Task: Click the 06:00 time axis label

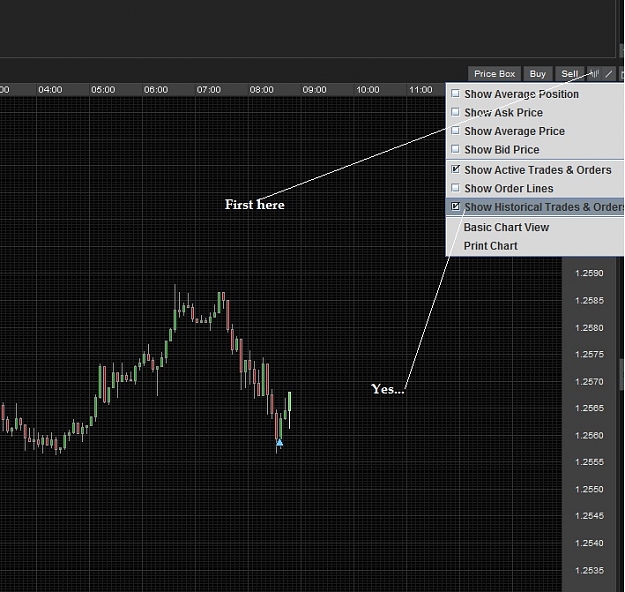Action: coord(156,90)
